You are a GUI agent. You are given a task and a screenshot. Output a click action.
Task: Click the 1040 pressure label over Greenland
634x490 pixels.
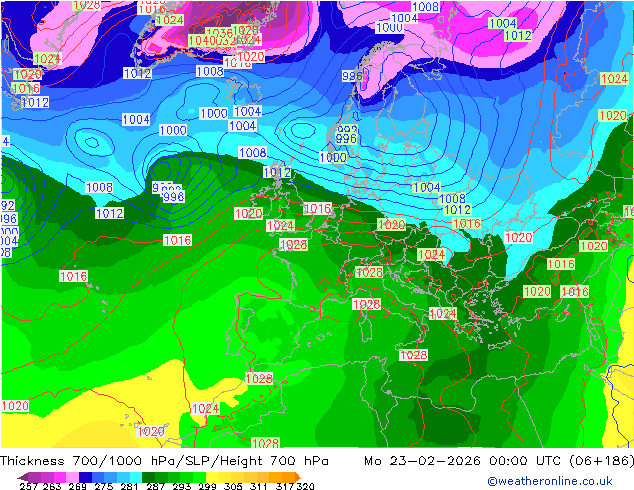click(x=201, y=40)
